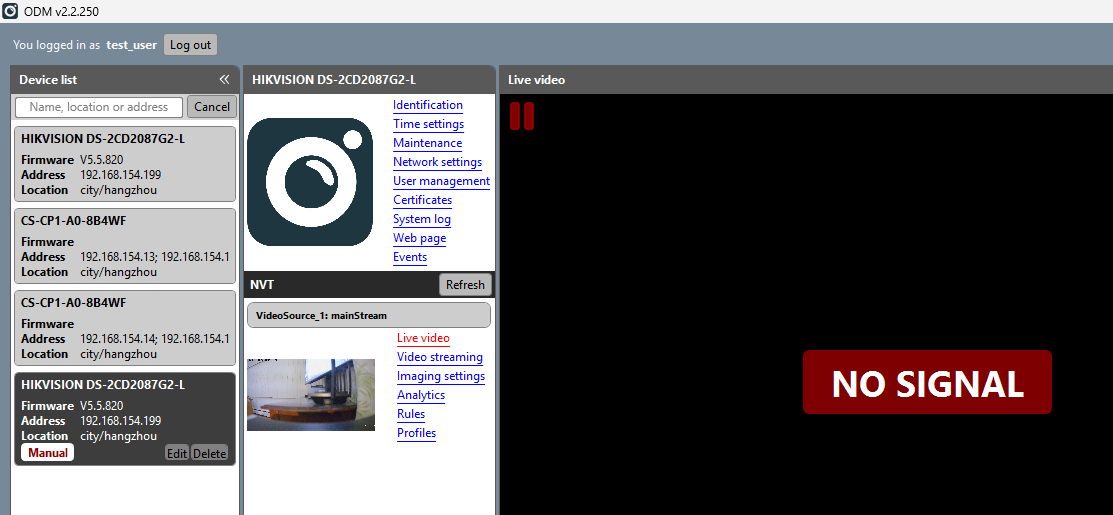Cancel the device search
1113x515 pixels.
212,107
